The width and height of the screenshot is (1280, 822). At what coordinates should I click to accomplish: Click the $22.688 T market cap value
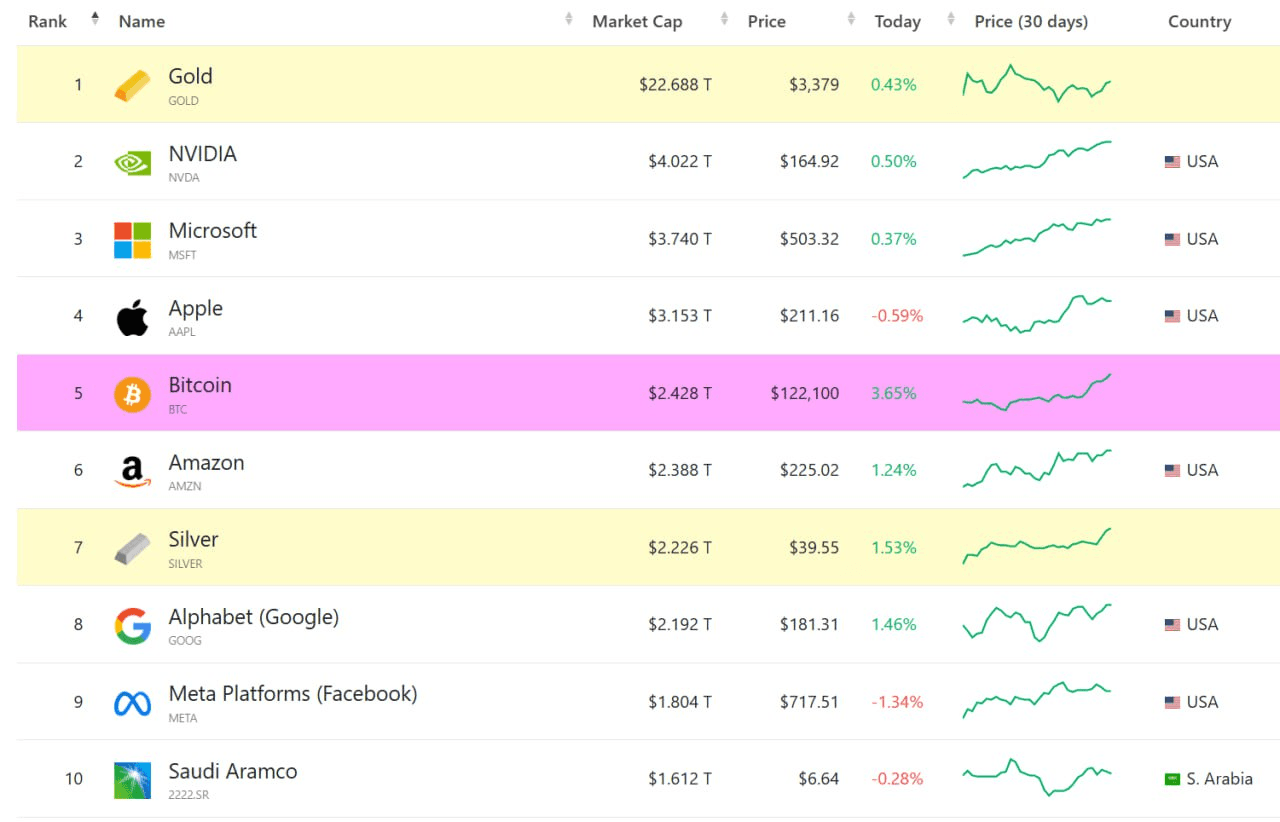click(675, 85)
